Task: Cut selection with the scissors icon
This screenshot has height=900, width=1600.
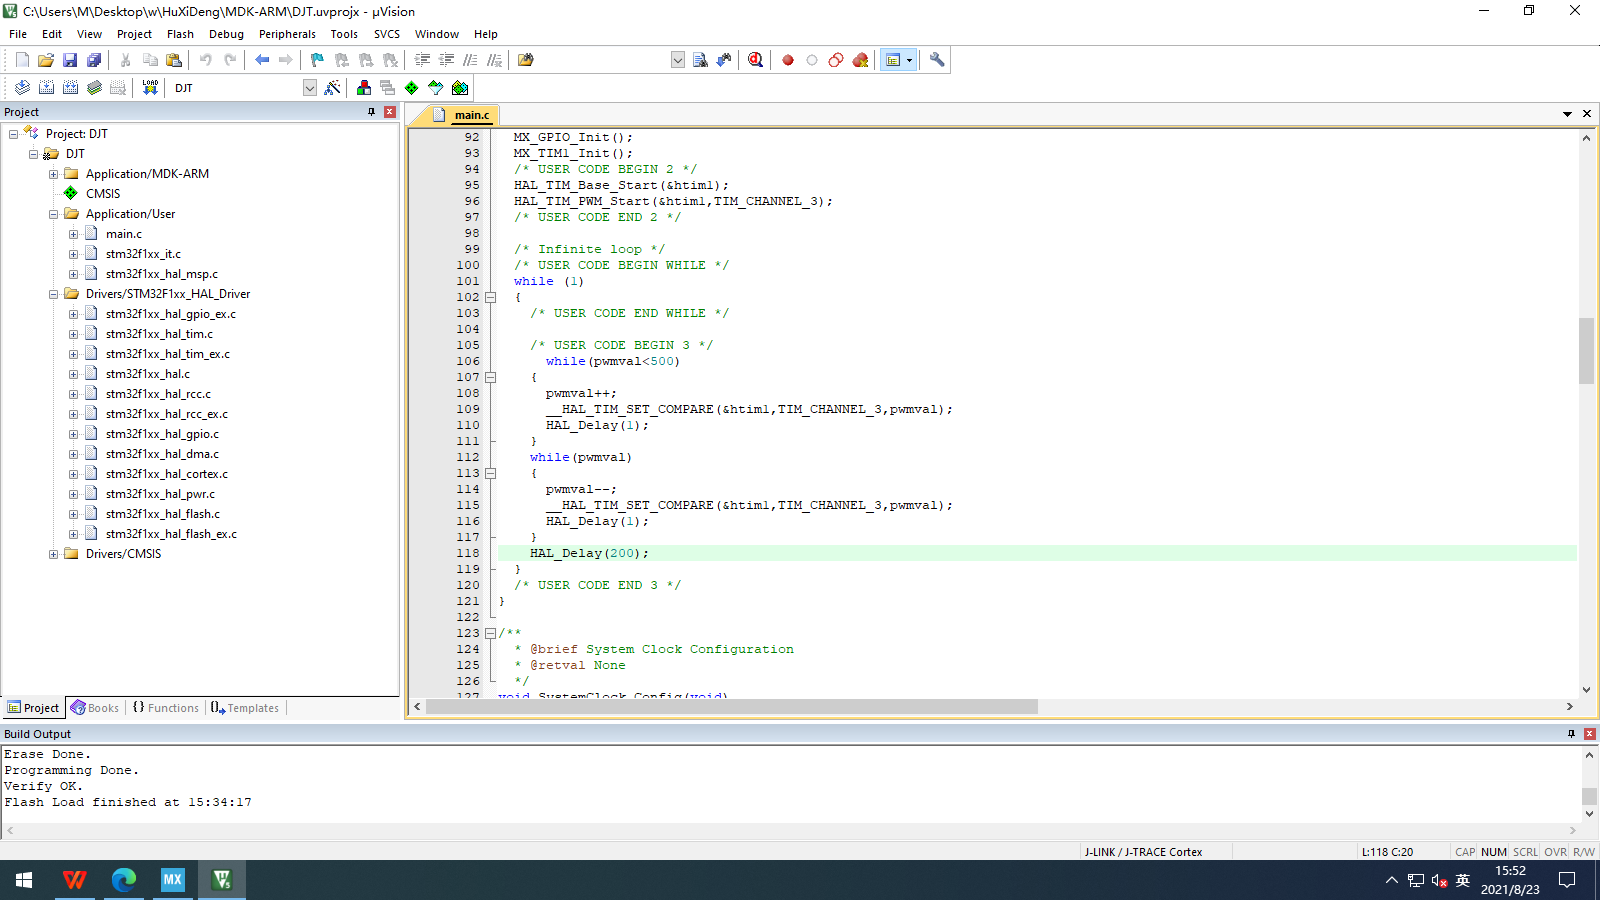Action: pyautogui.click(x=126, y=60)
